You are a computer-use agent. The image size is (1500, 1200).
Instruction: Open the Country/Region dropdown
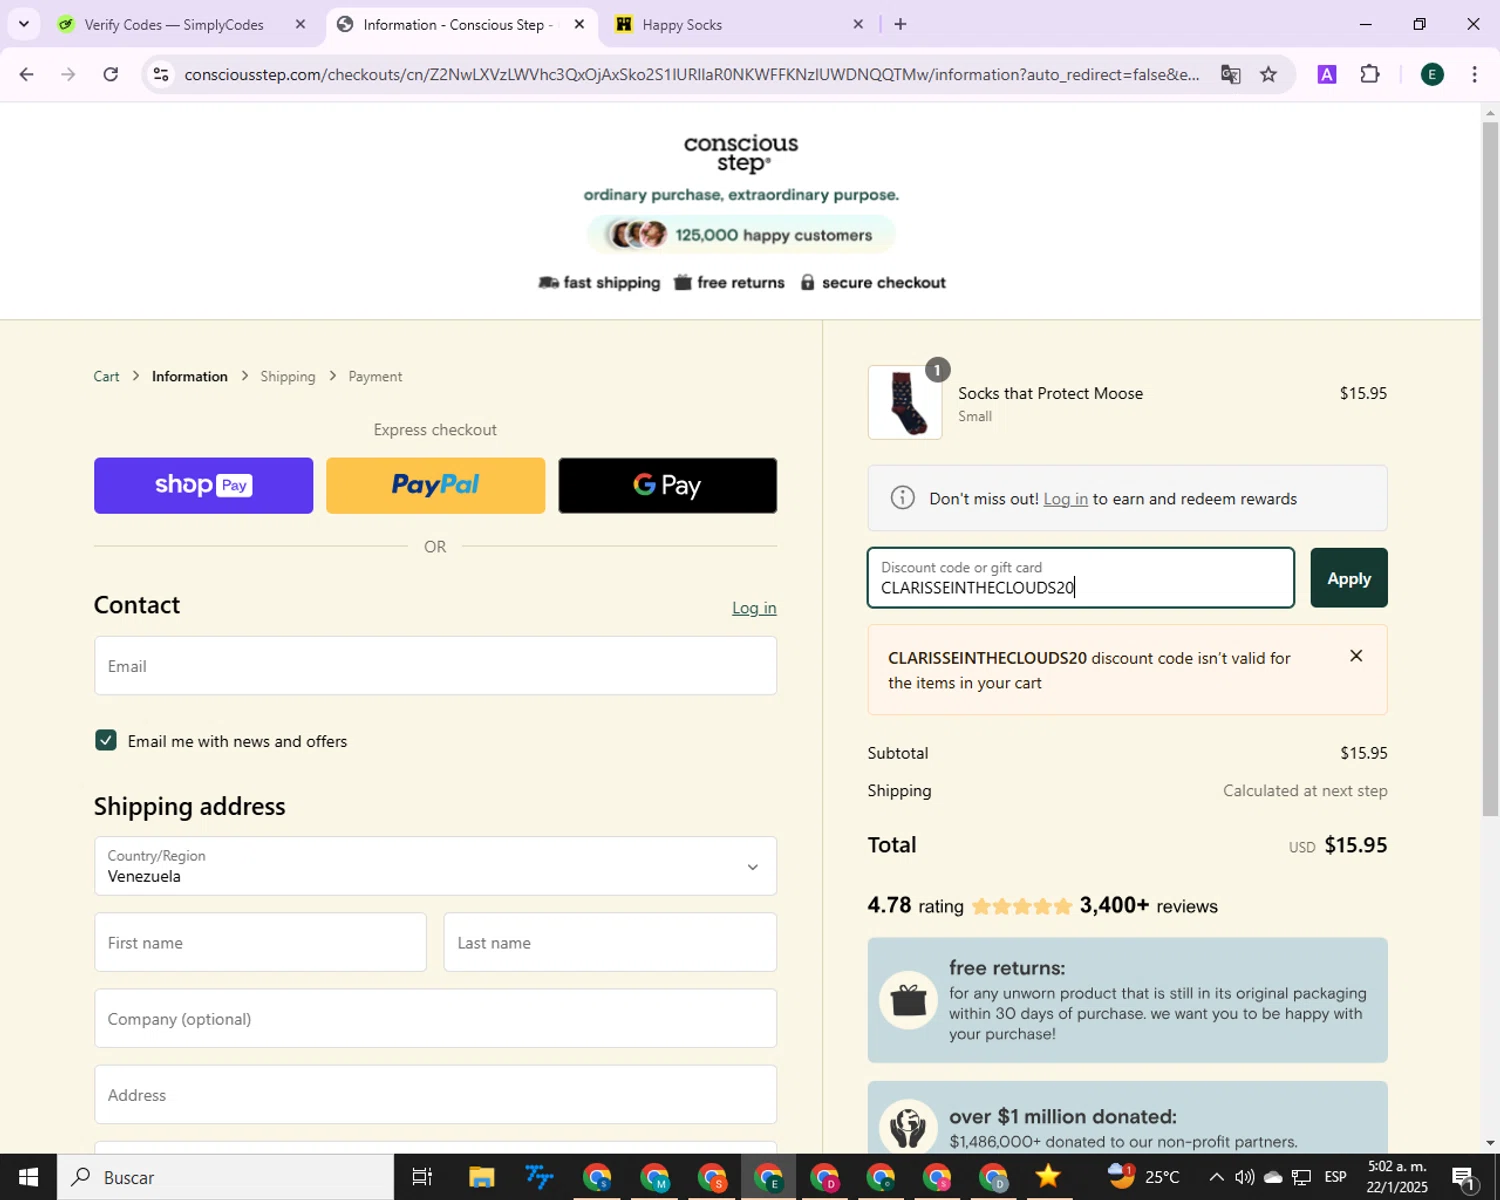pos(435,866)
